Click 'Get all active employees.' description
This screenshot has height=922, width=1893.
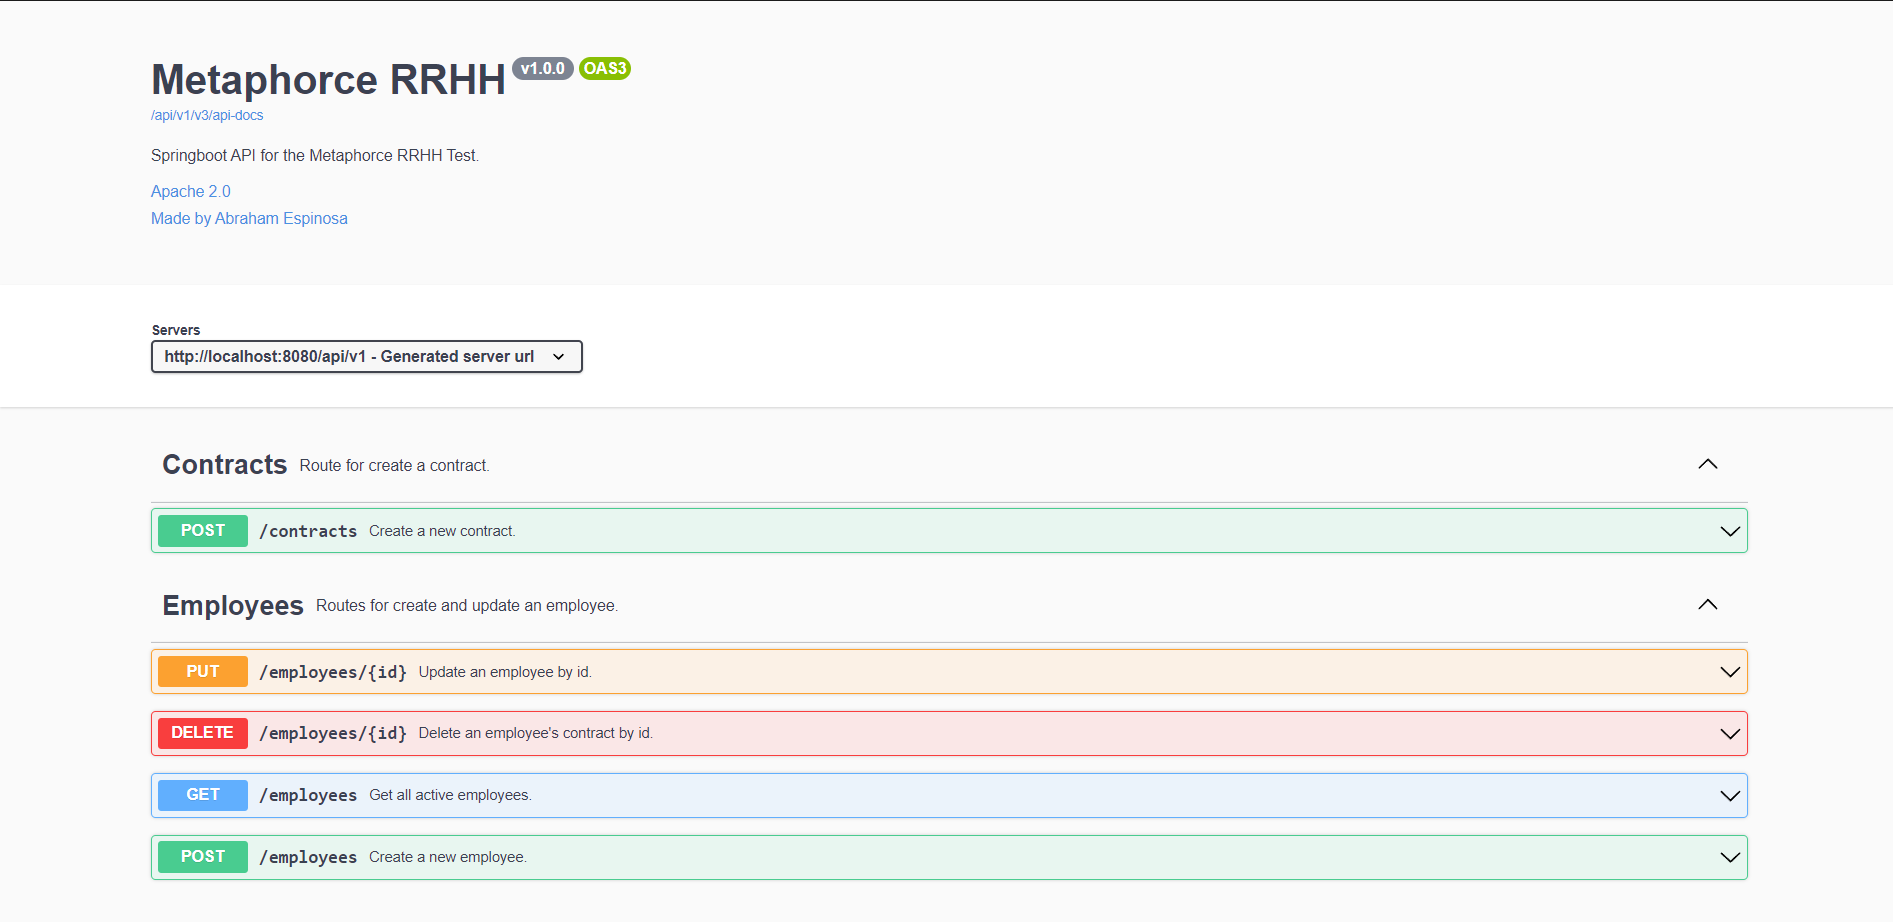(450, 795)
